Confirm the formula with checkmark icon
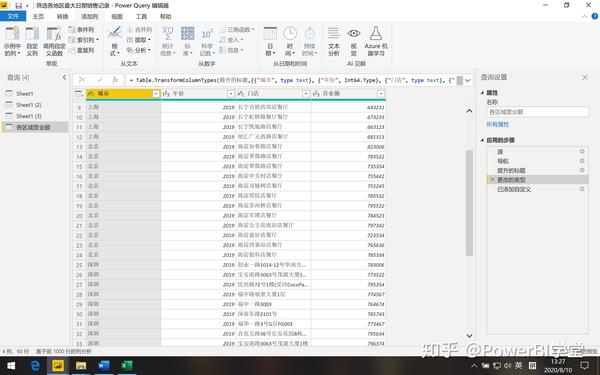The height and width of the screenshot is (375, 600). 99,80
